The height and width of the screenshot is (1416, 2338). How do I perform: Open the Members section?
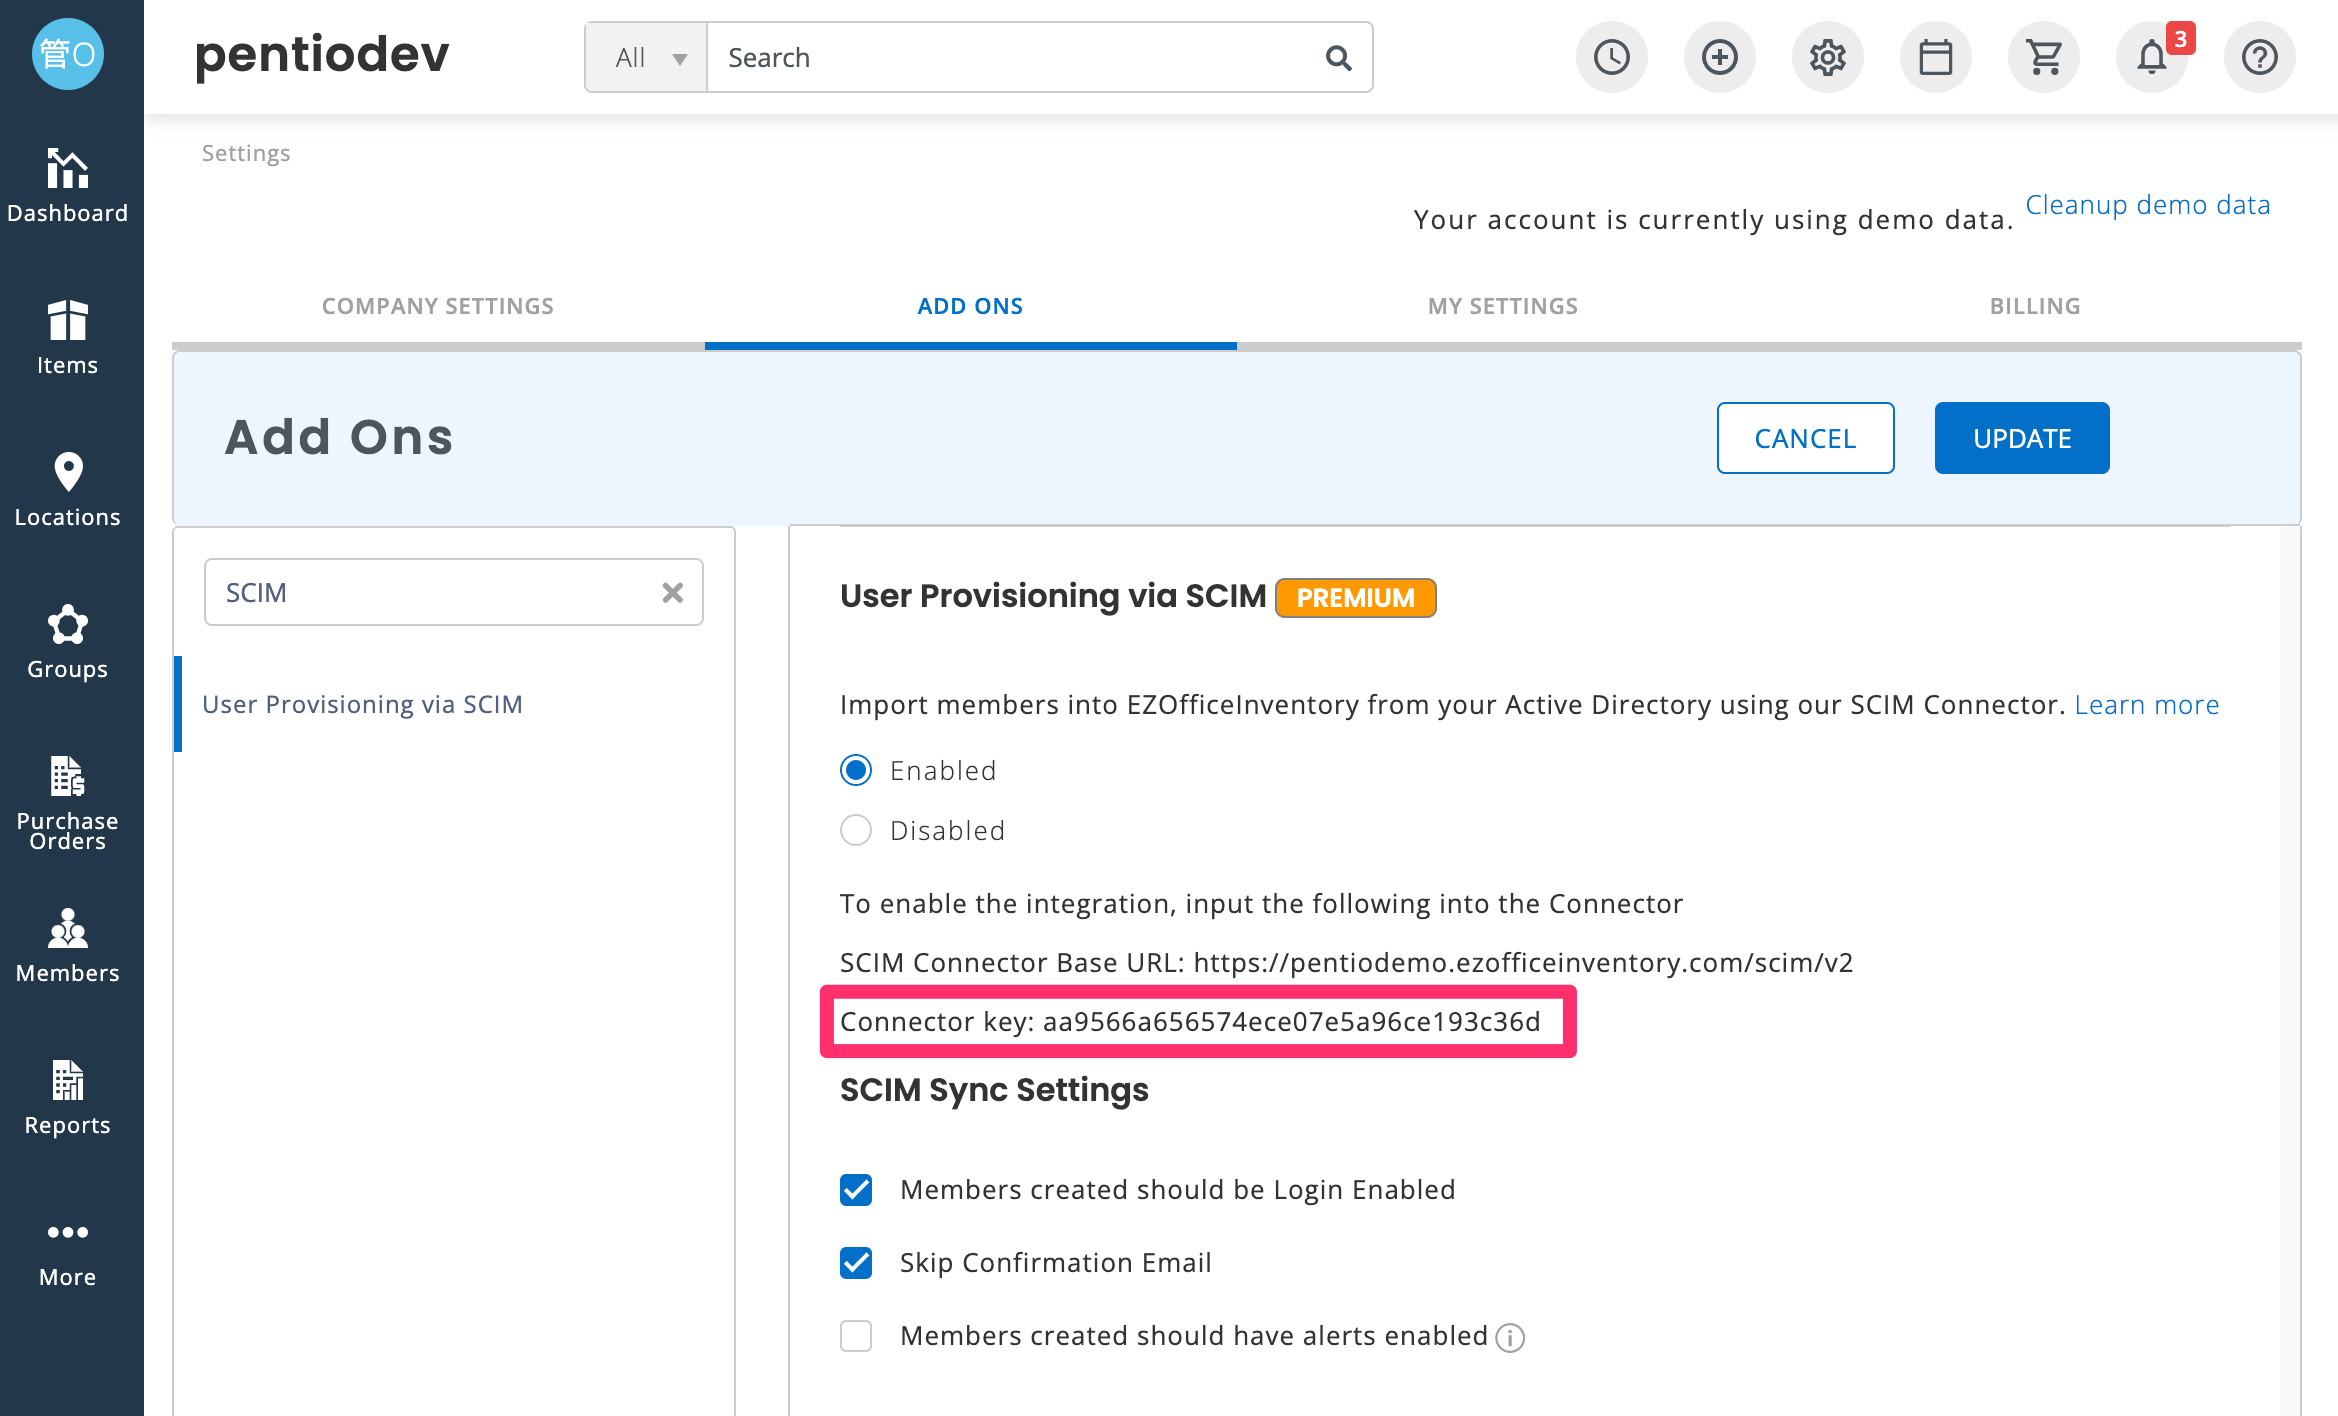click(68, 946)
